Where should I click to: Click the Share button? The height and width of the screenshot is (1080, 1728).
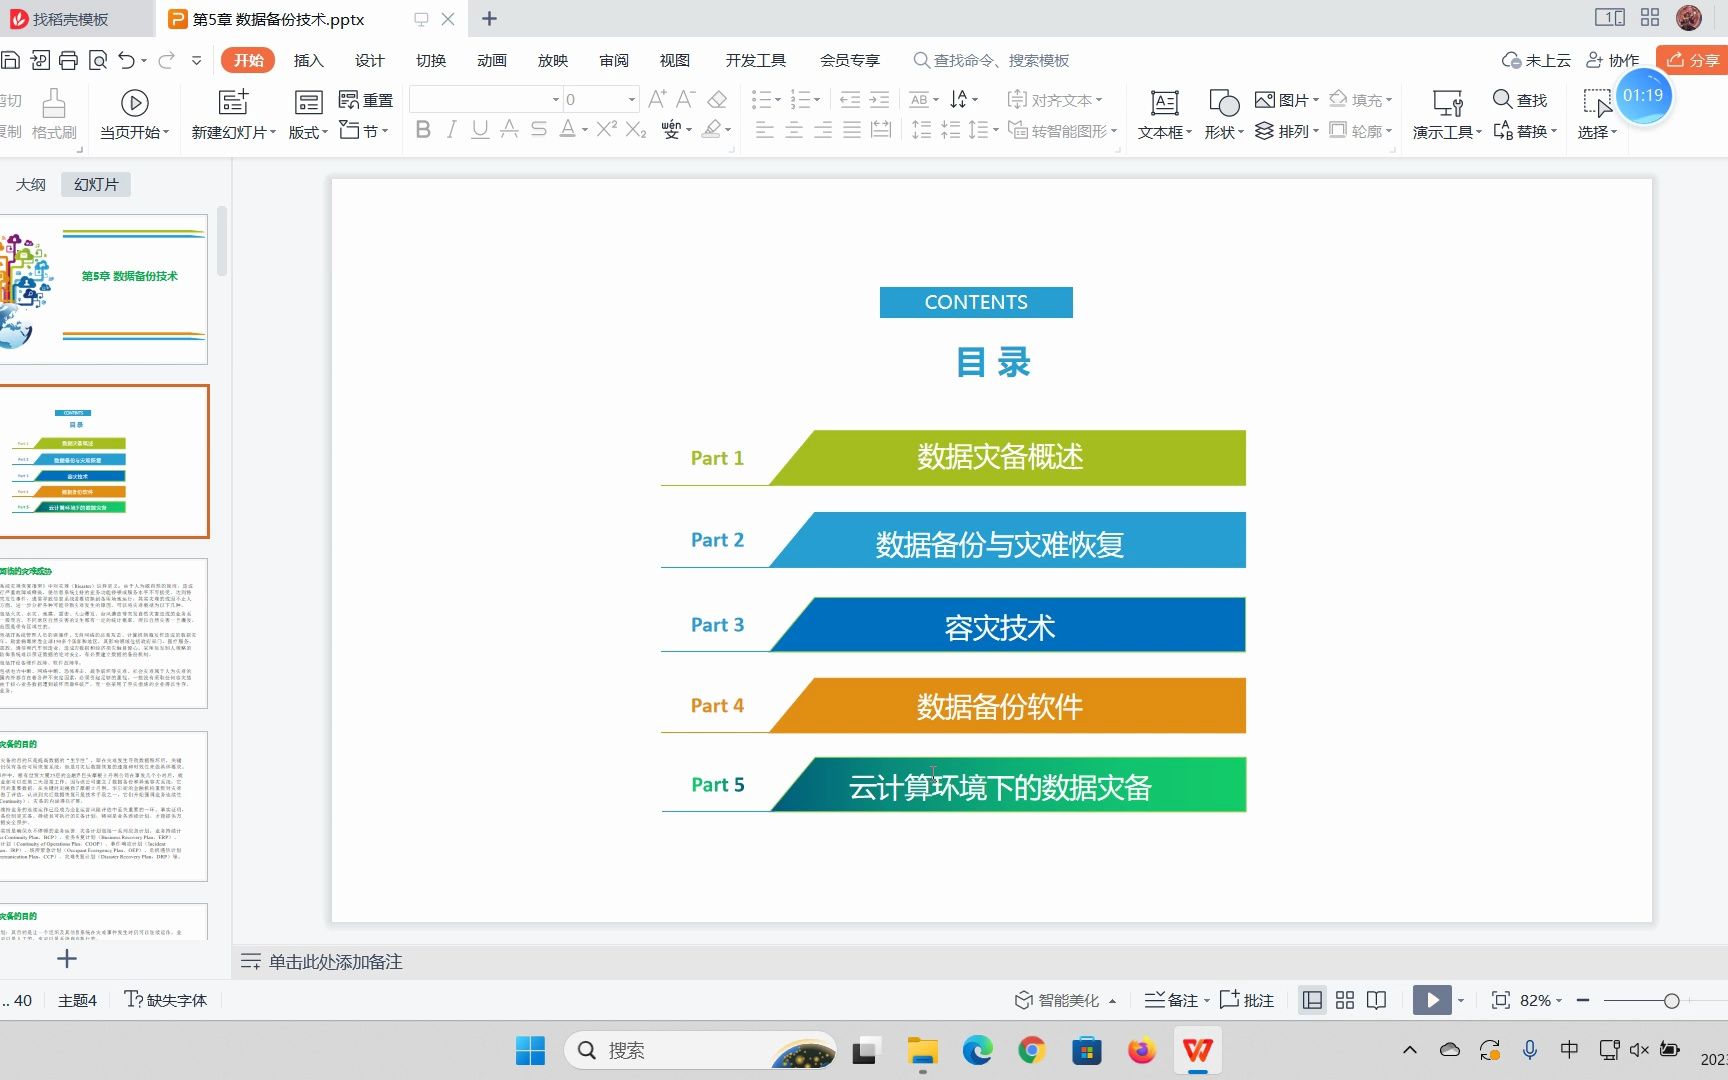tap(1692, 60)
